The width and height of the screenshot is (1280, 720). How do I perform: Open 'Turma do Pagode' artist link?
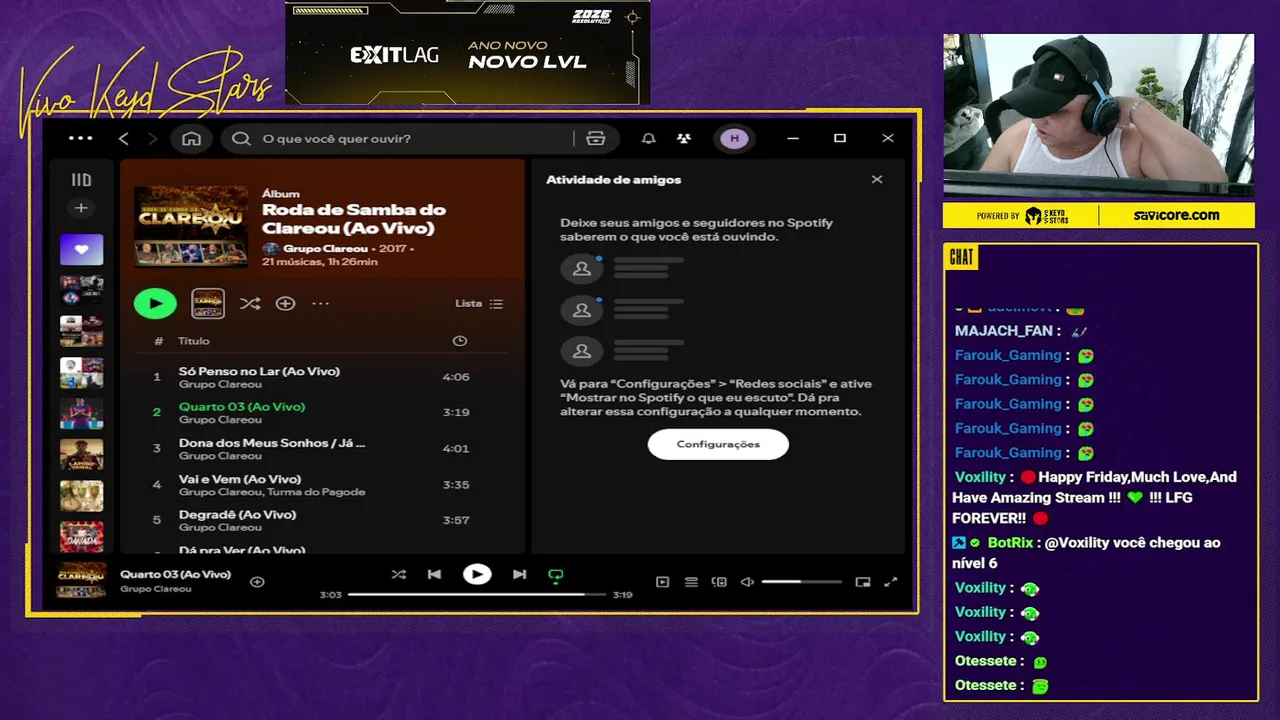317,492
